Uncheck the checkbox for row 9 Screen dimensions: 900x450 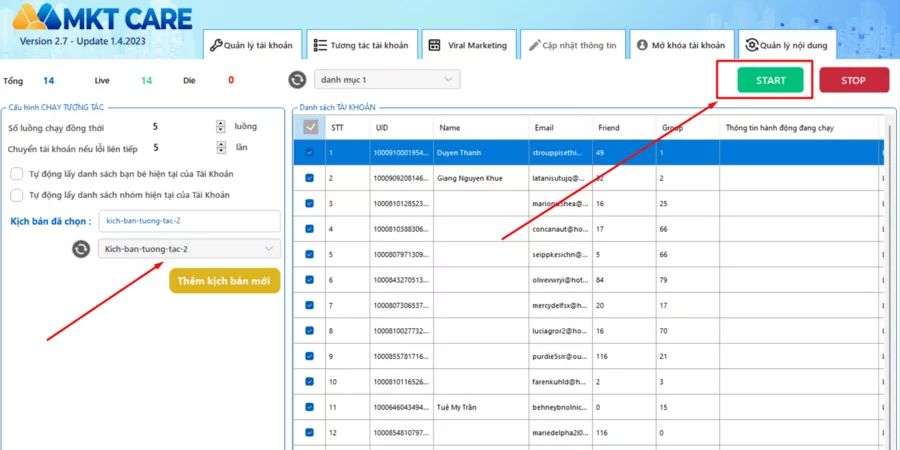pos(310,356)
